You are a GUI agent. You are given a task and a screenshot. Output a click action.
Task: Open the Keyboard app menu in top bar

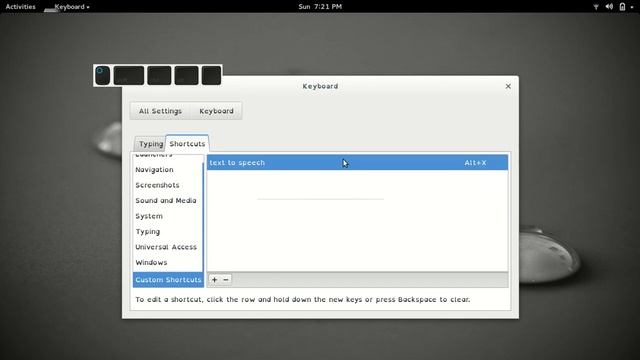pos(72,7)
